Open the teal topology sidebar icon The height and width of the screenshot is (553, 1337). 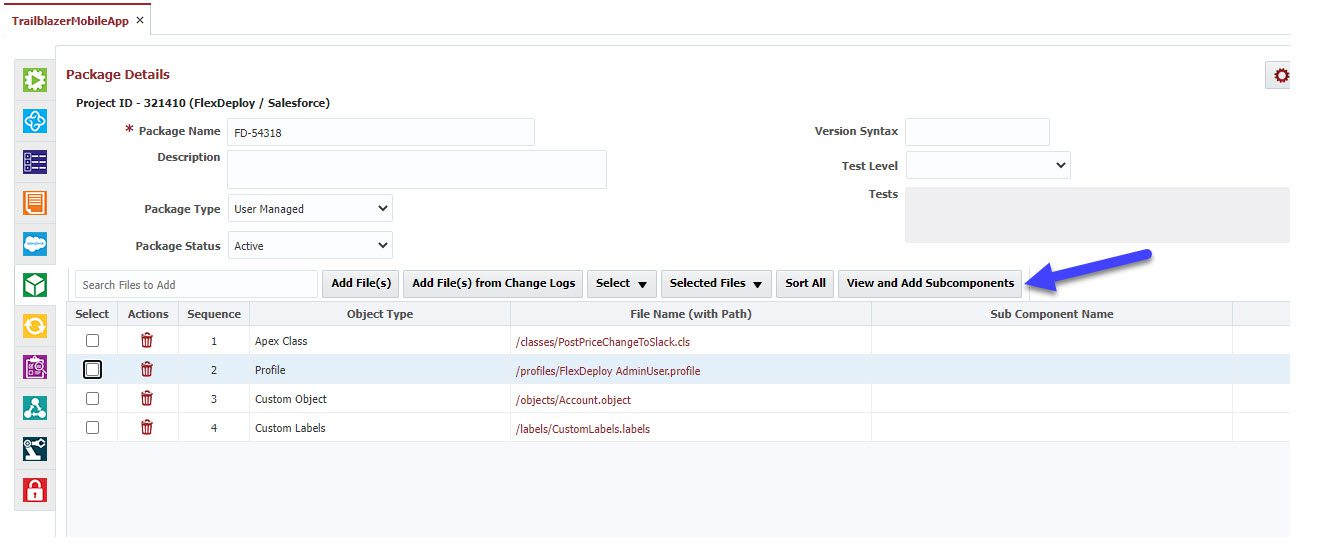tap(35, 408)
